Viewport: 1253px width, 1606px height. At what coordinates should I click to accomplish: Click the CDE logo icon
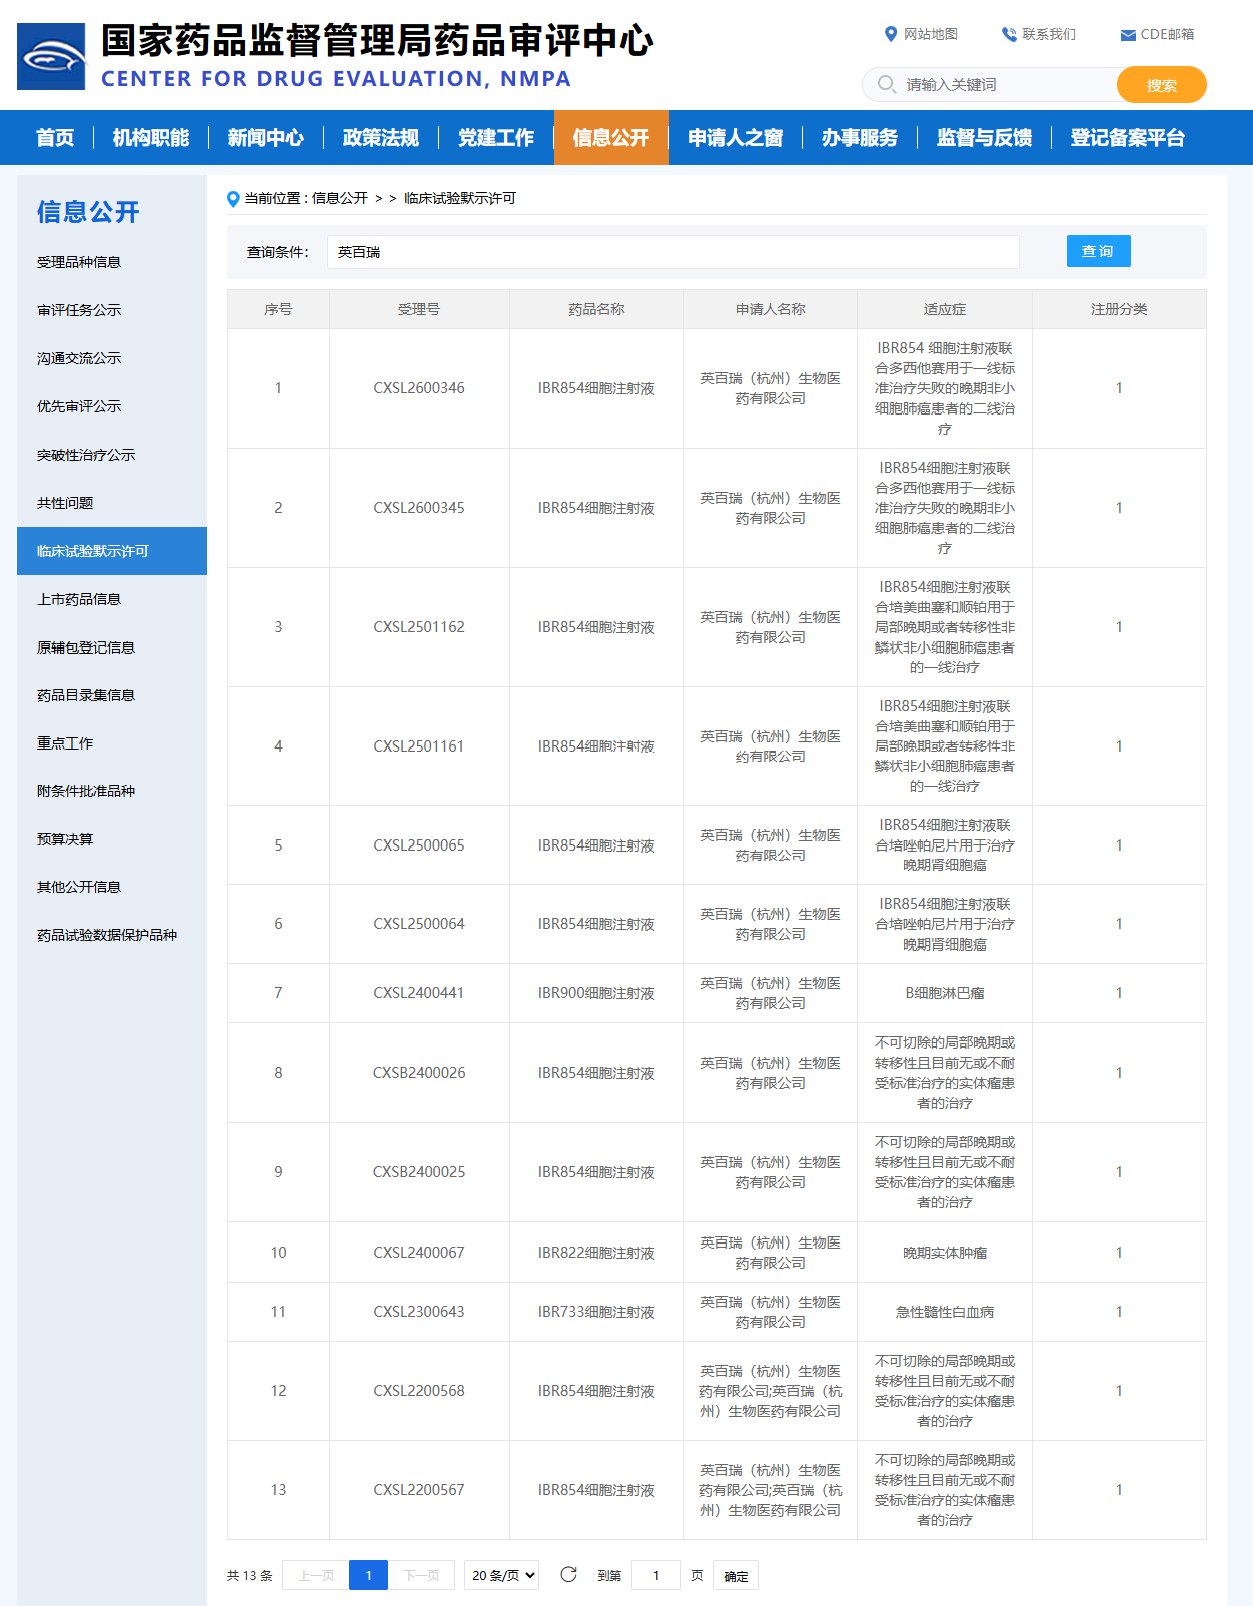pos(51,57)
